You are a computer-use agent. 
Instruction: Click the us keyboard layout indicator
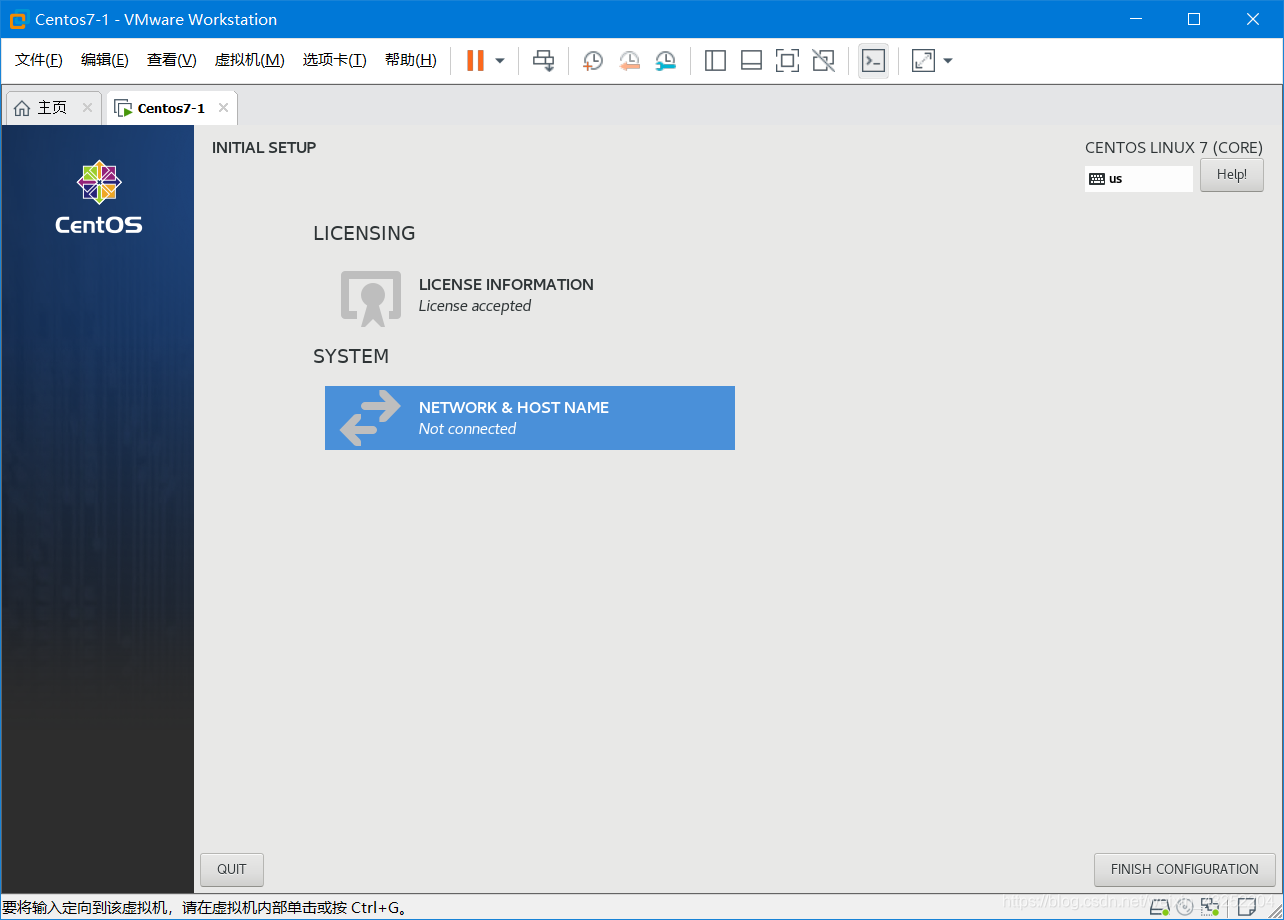[1139, 179]
